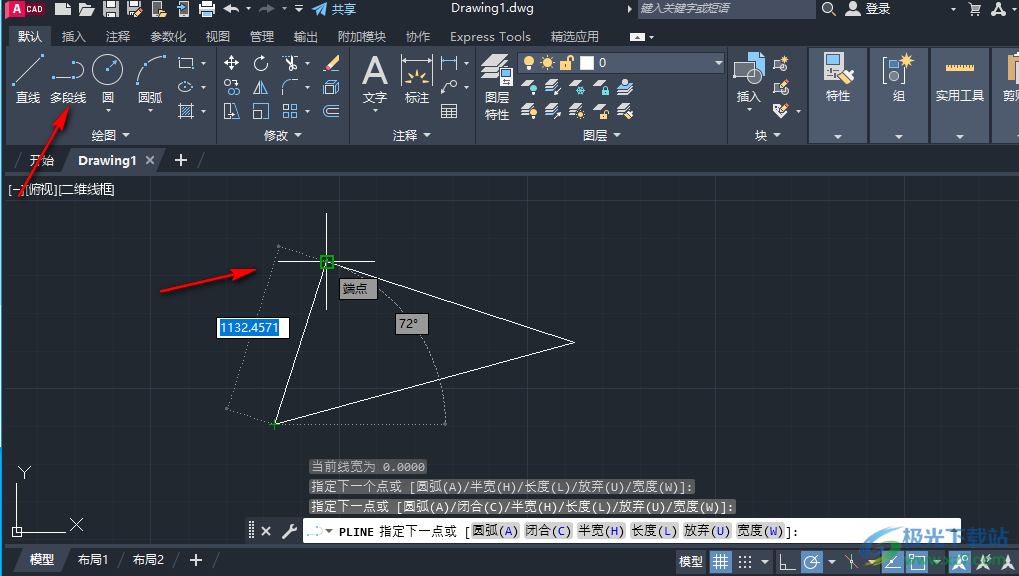The width and height of the screenshot is (1019, 576).
Task: Toggle current layer freeze sun icon
Action: point(548,62)
